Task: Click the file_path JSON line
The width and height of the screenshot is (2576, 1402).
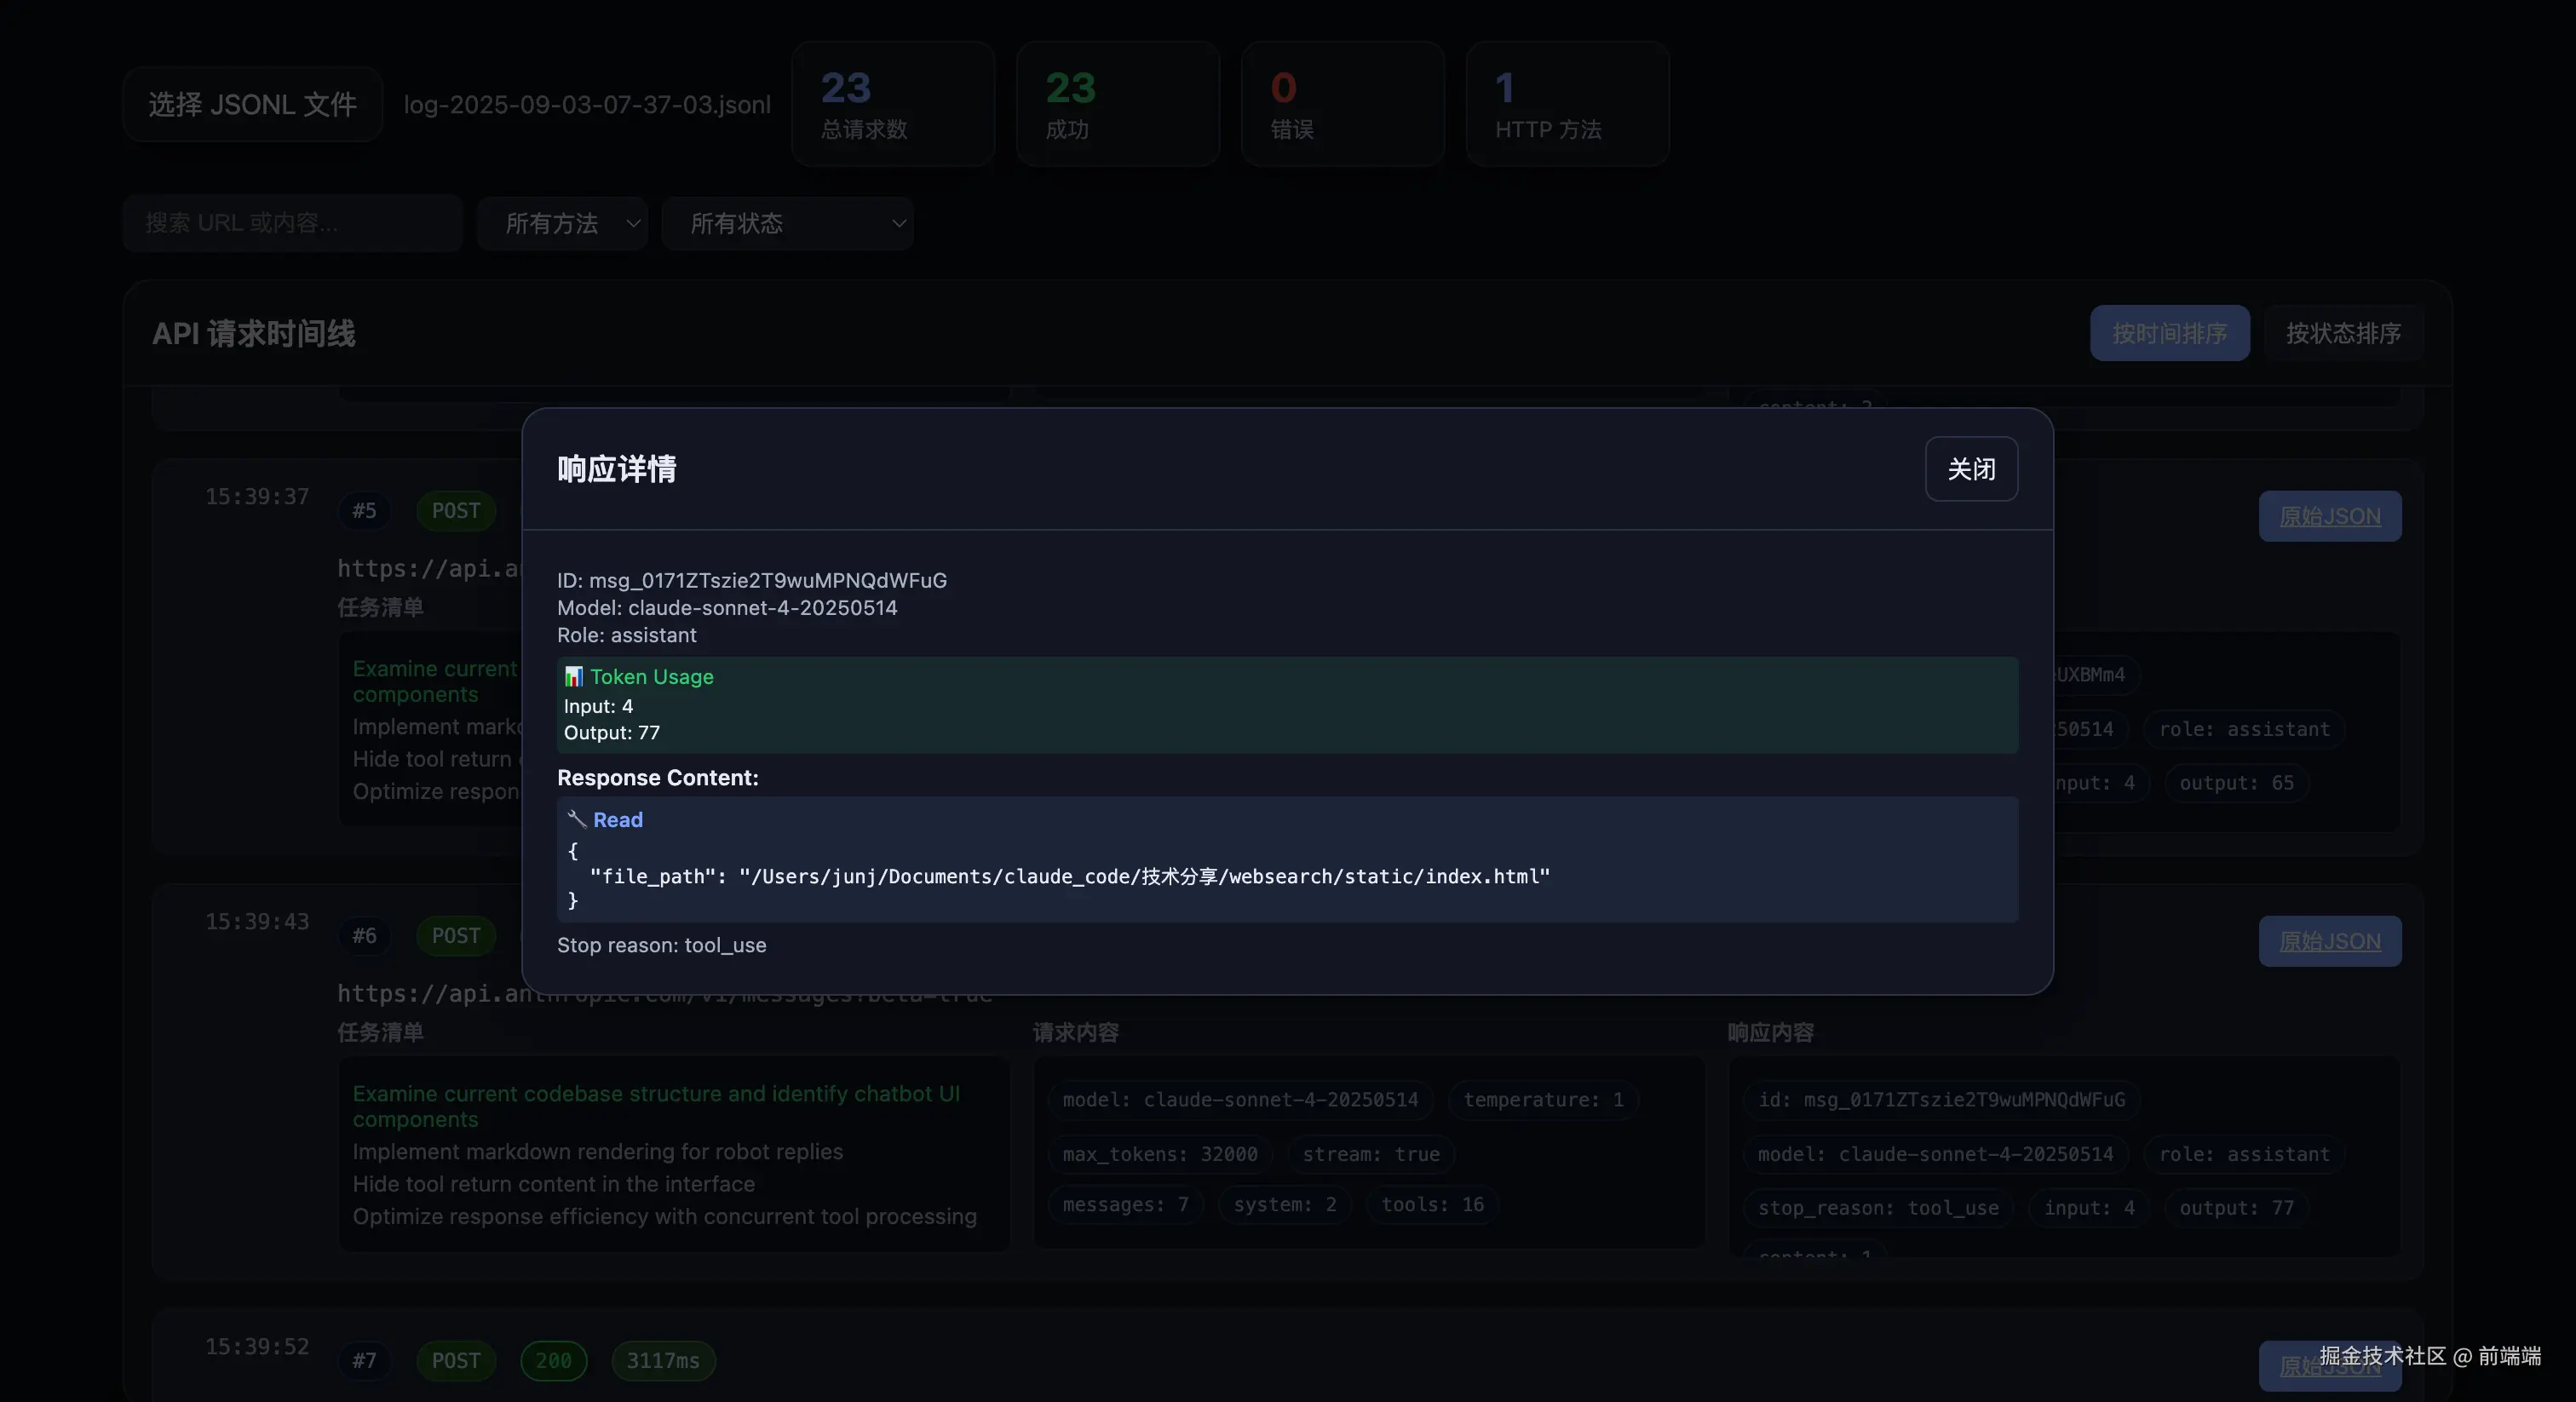Action: 1070,876
